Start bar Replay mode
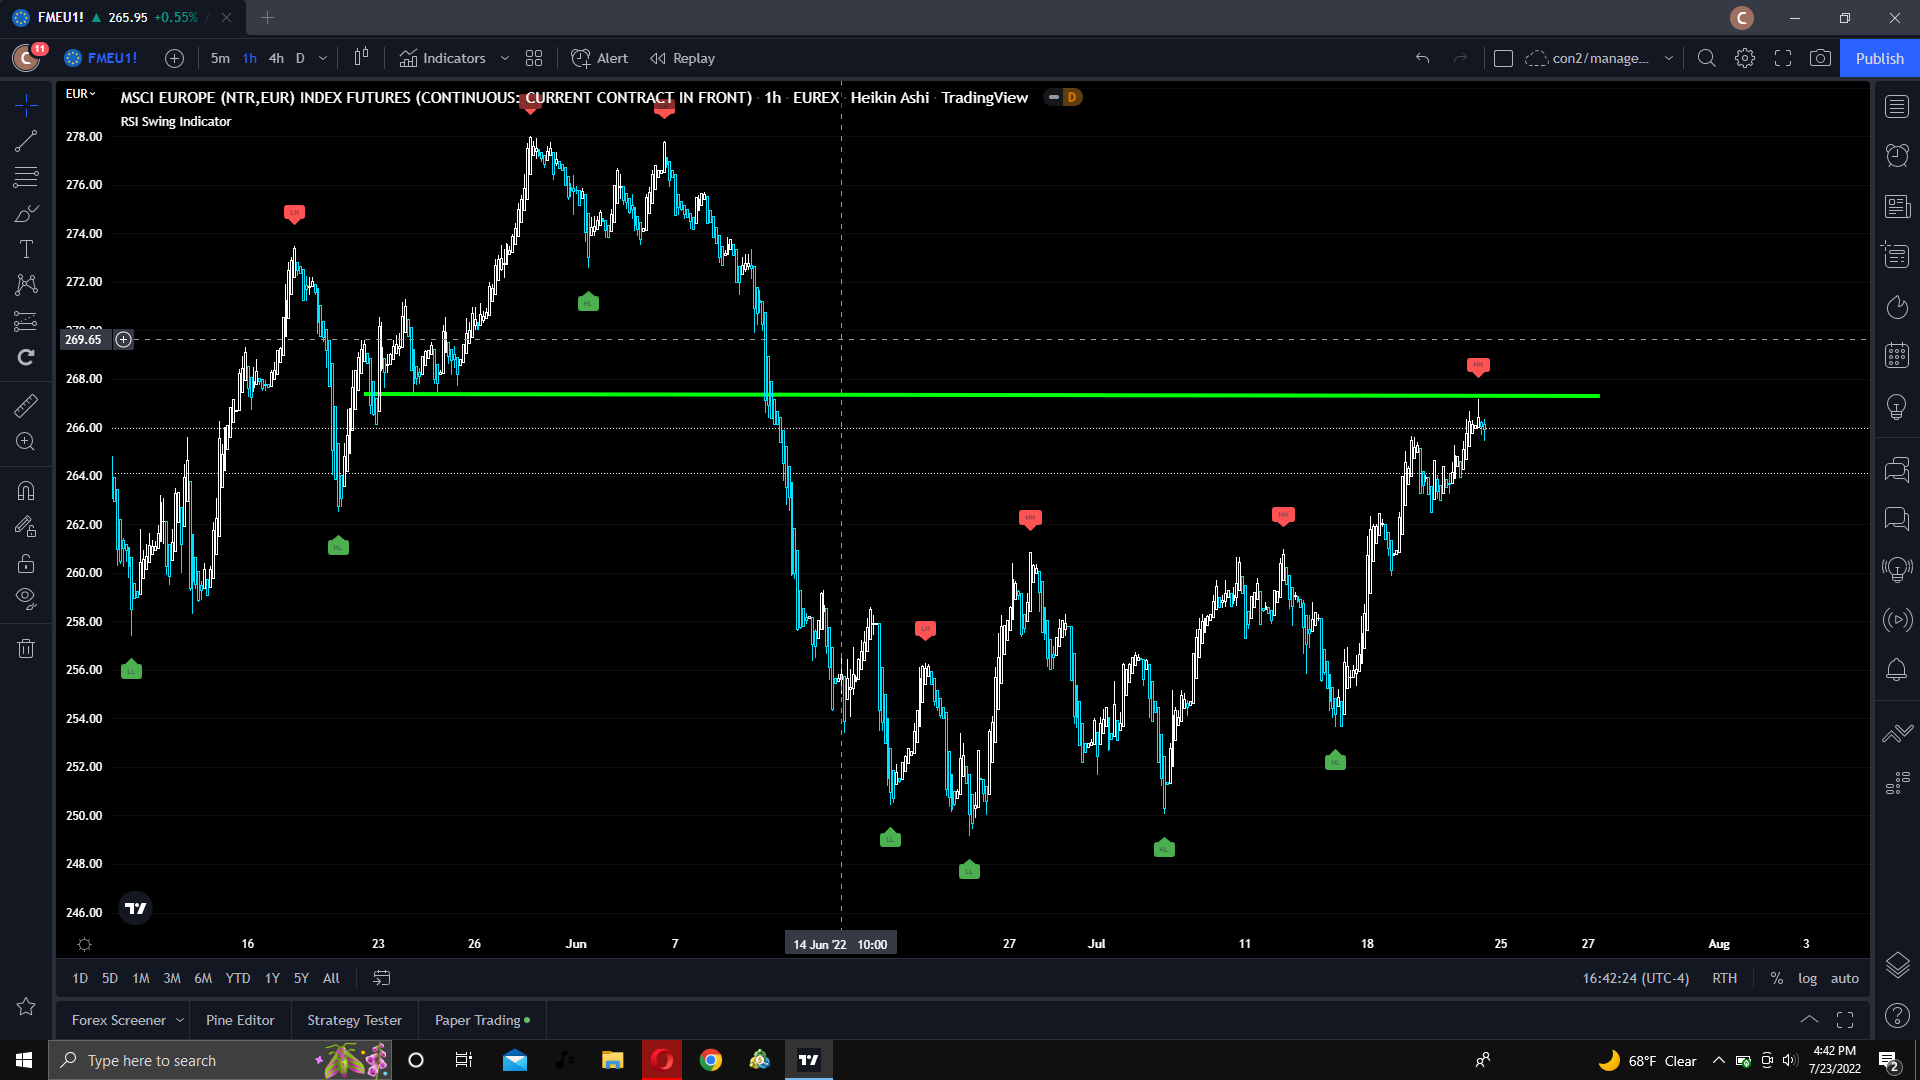 683,58
